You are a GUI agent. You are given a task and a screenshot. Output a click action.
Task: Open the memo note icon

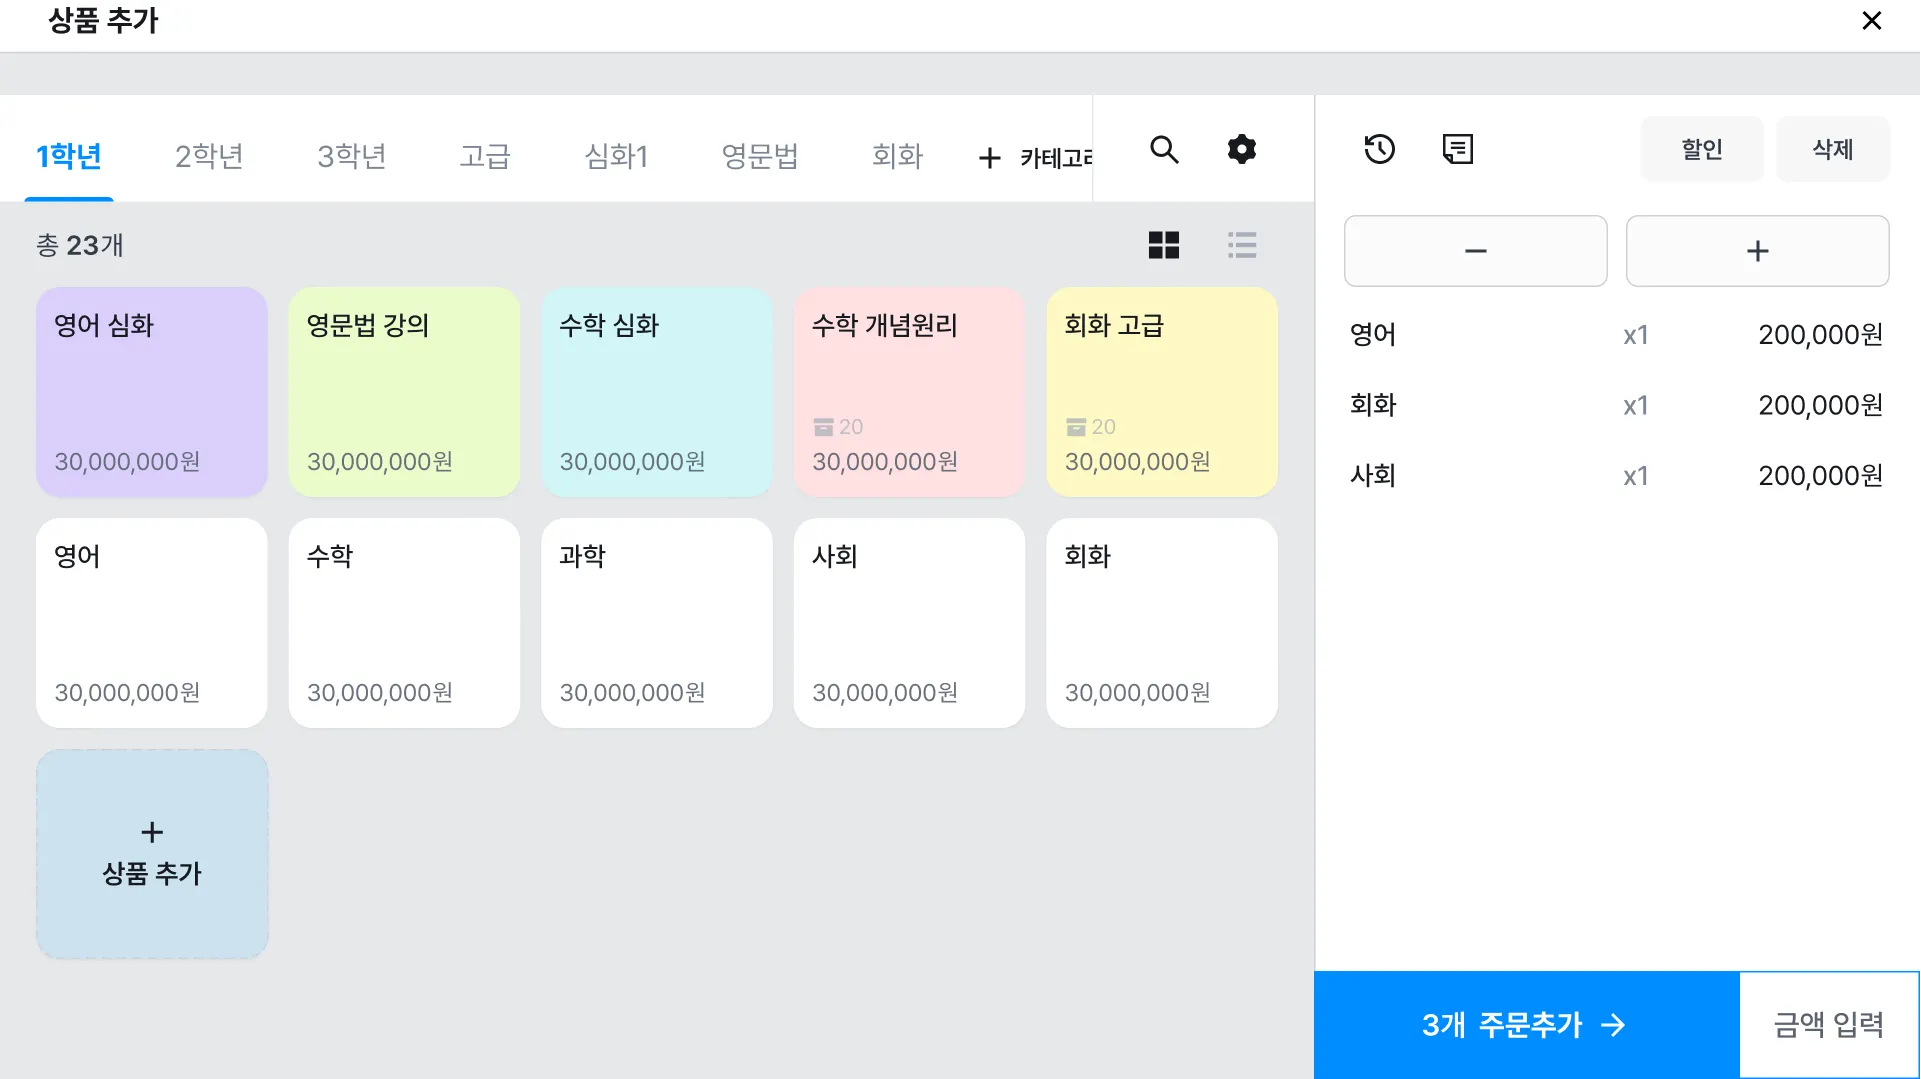click(1457, 149)
